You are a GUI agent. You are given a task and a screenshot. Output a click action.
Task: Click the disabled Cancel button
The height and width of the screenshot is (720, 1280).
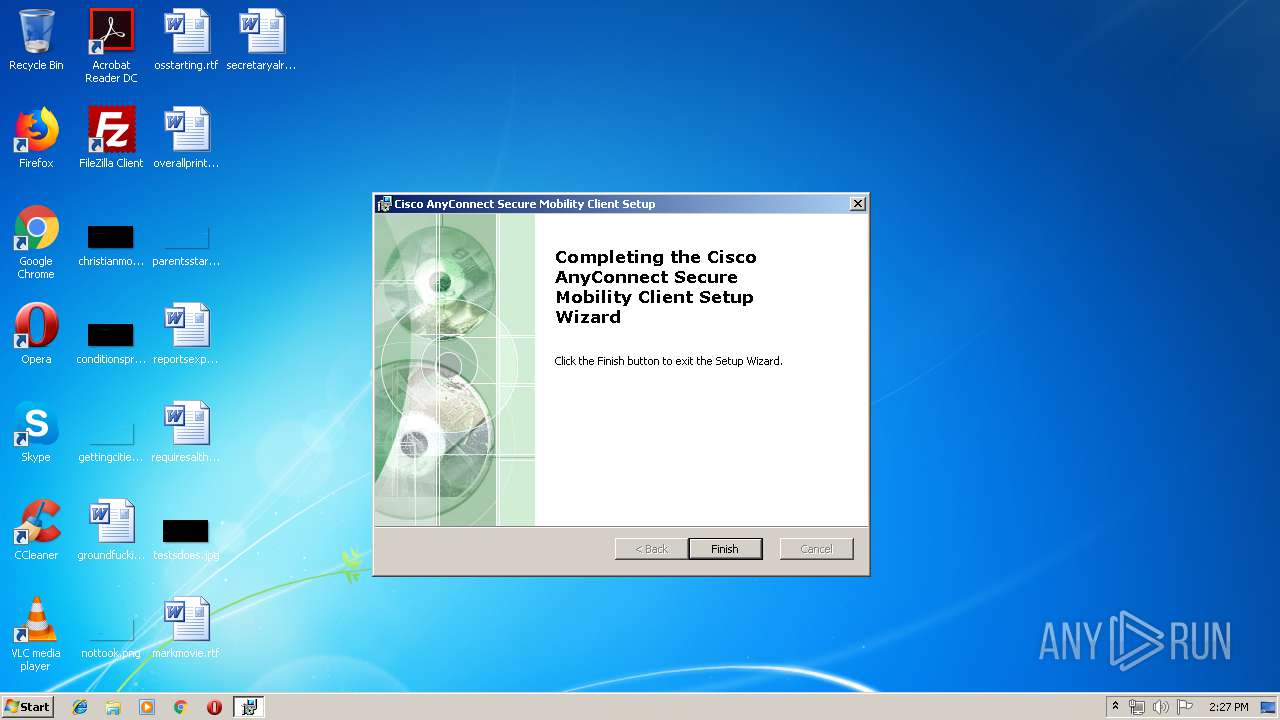(x=816, y=549)
